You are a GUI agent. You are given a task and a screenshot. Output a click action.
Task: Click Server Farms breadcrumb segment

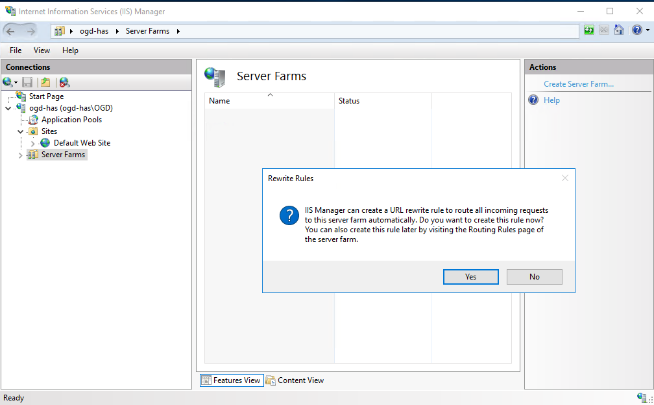(x=147, y=31)
